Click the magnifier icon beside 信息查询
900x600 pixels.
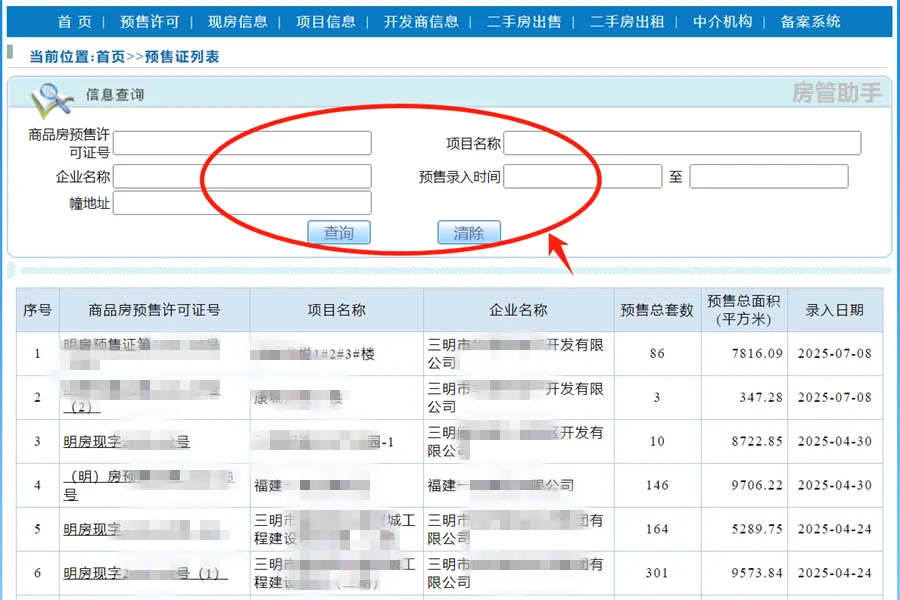pos(52,97)
